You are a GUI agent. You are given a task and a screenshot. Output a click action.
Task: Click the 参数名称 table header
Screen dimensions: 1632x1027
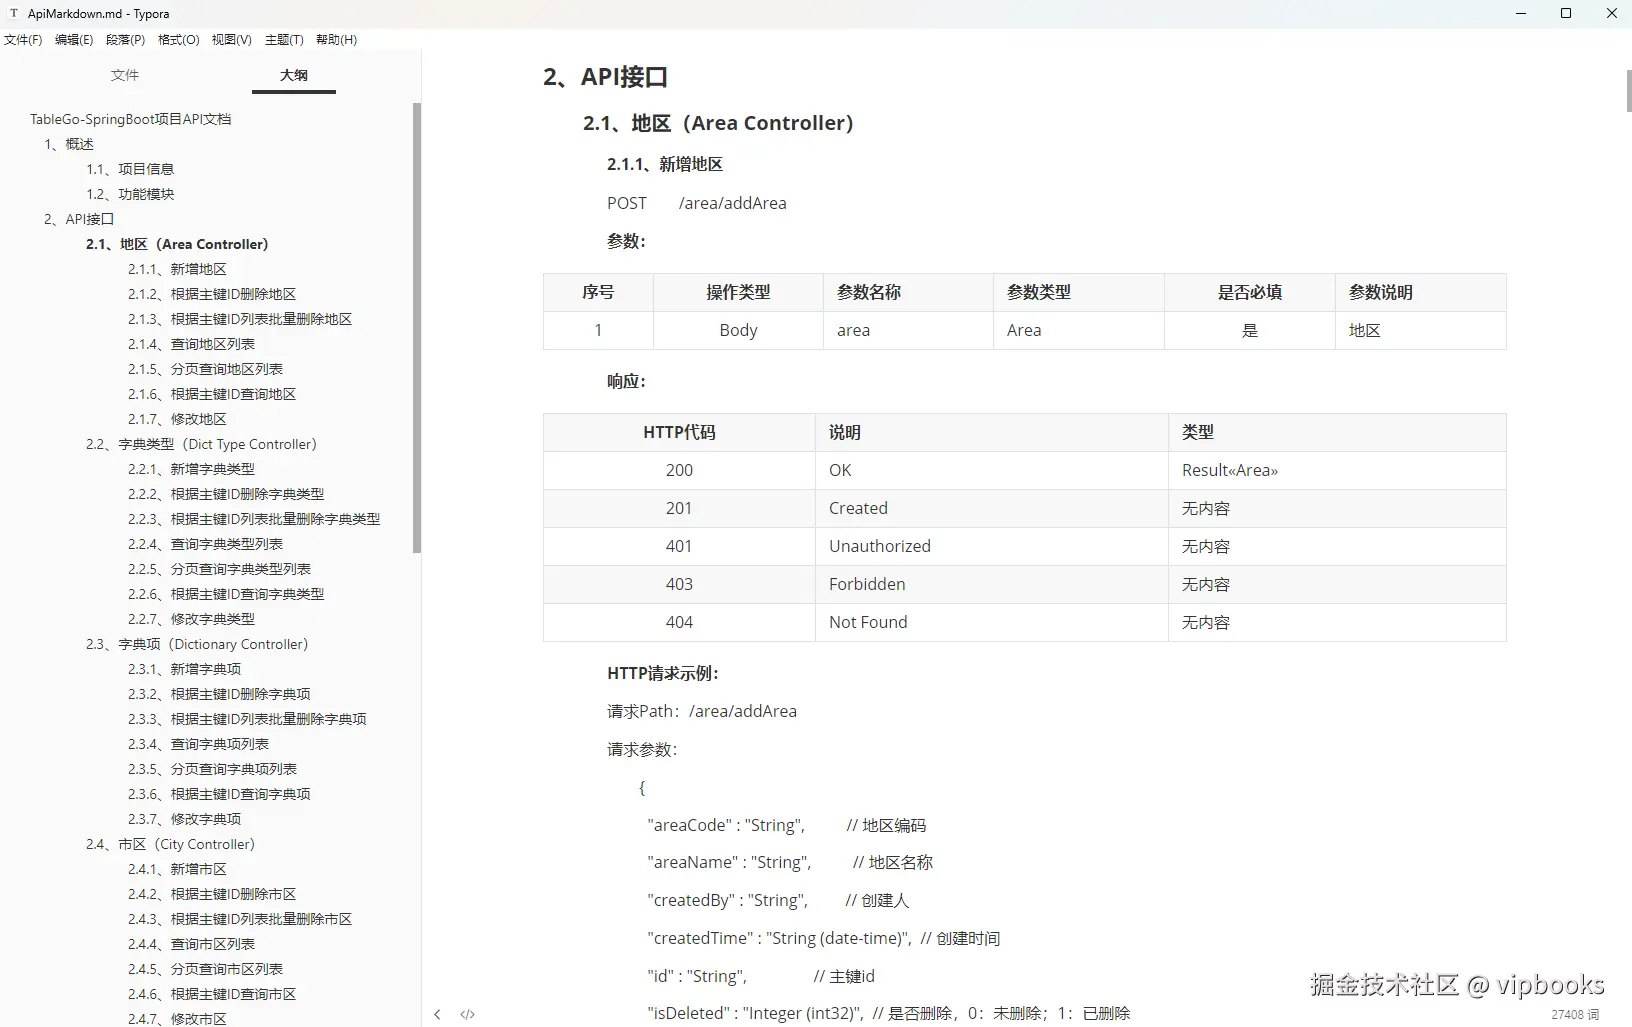(x=908, y=292)
